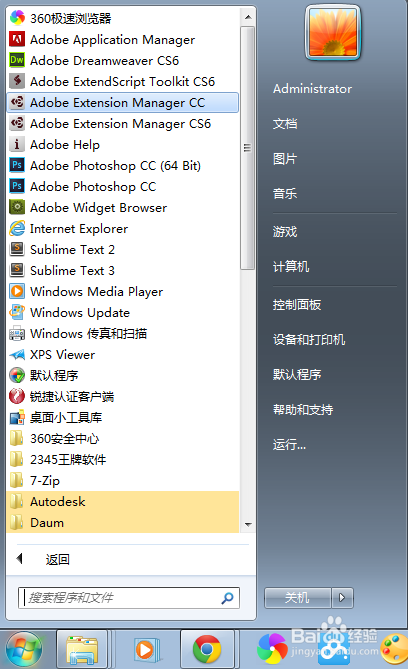Viewport: 408px width, 669px height.
Task: Open Adobe Dreamweaver CS6 icon
Action: coord(17,60)
